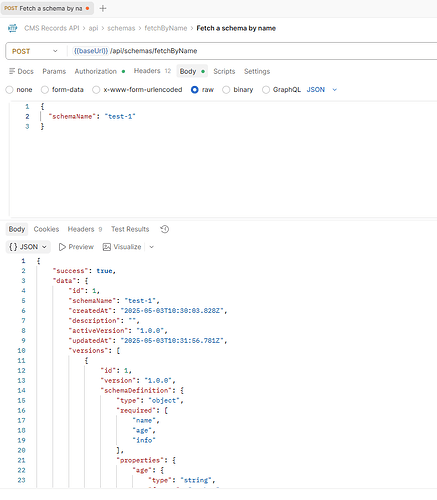The image size is (437, 500).
Task: Click the {{baseUrl}} variable in URL
Action: click(x=91, y=51)
